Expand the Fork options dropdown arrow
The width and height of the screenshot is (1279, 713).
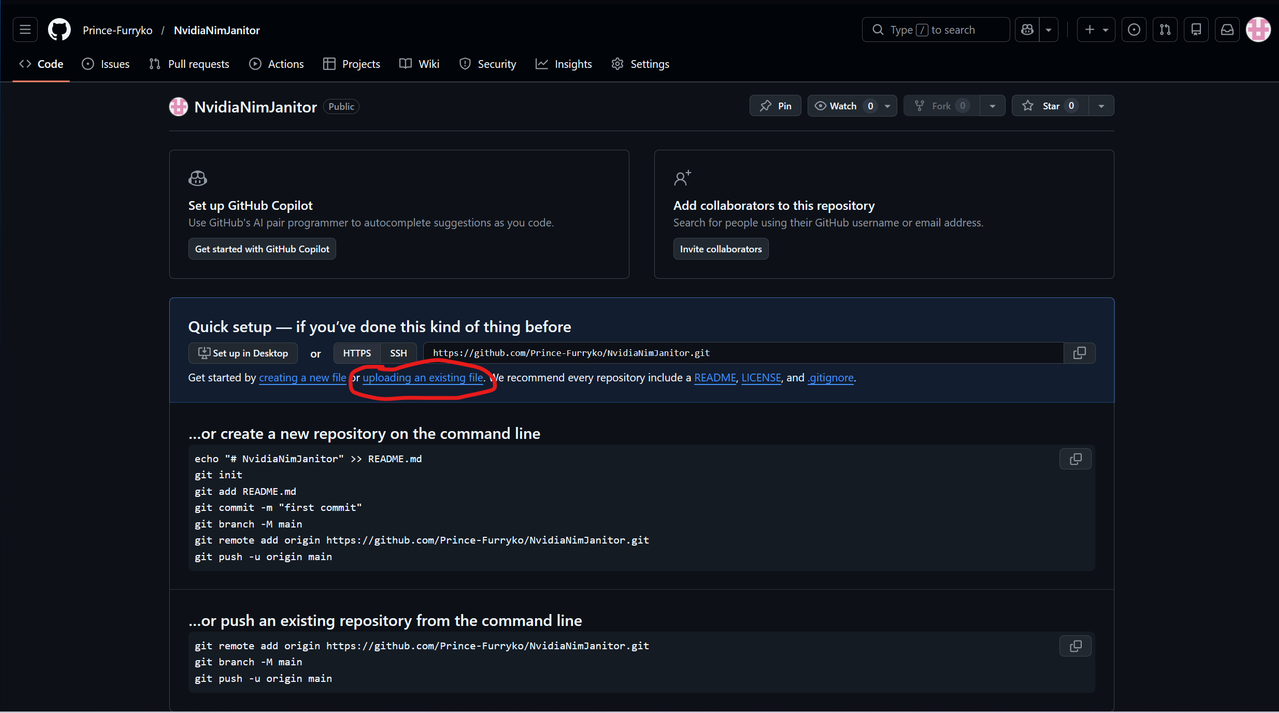(x=992, y=106)
